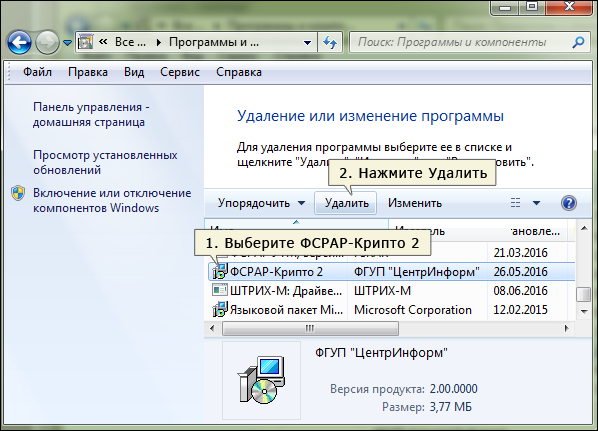Open the Справка menu

click(x=239, y=72)
